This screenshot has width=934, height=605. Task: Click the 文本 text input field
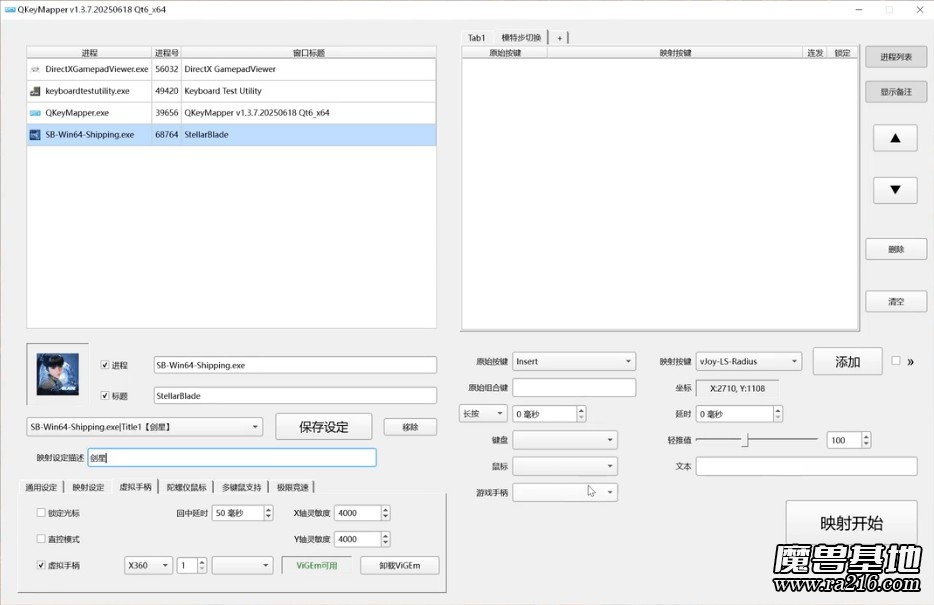tap(806, 466)
